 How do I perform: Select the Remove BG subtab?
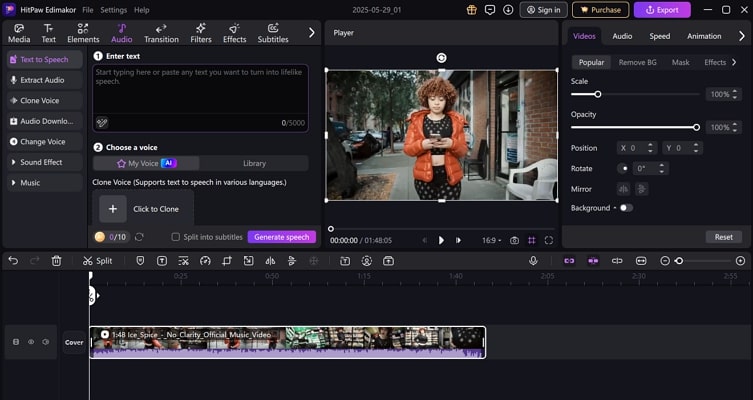(637, 62)
